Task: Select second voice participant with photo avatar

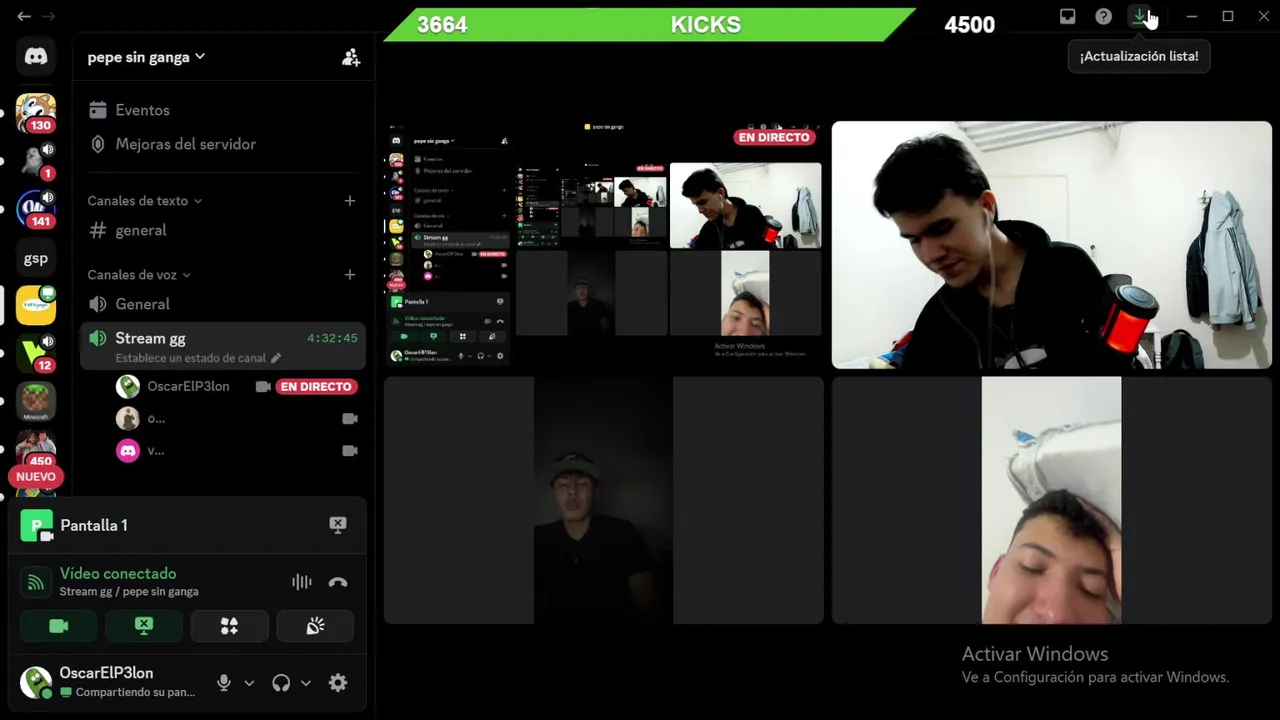Action: pyautogui.click(x=128, y=419)
